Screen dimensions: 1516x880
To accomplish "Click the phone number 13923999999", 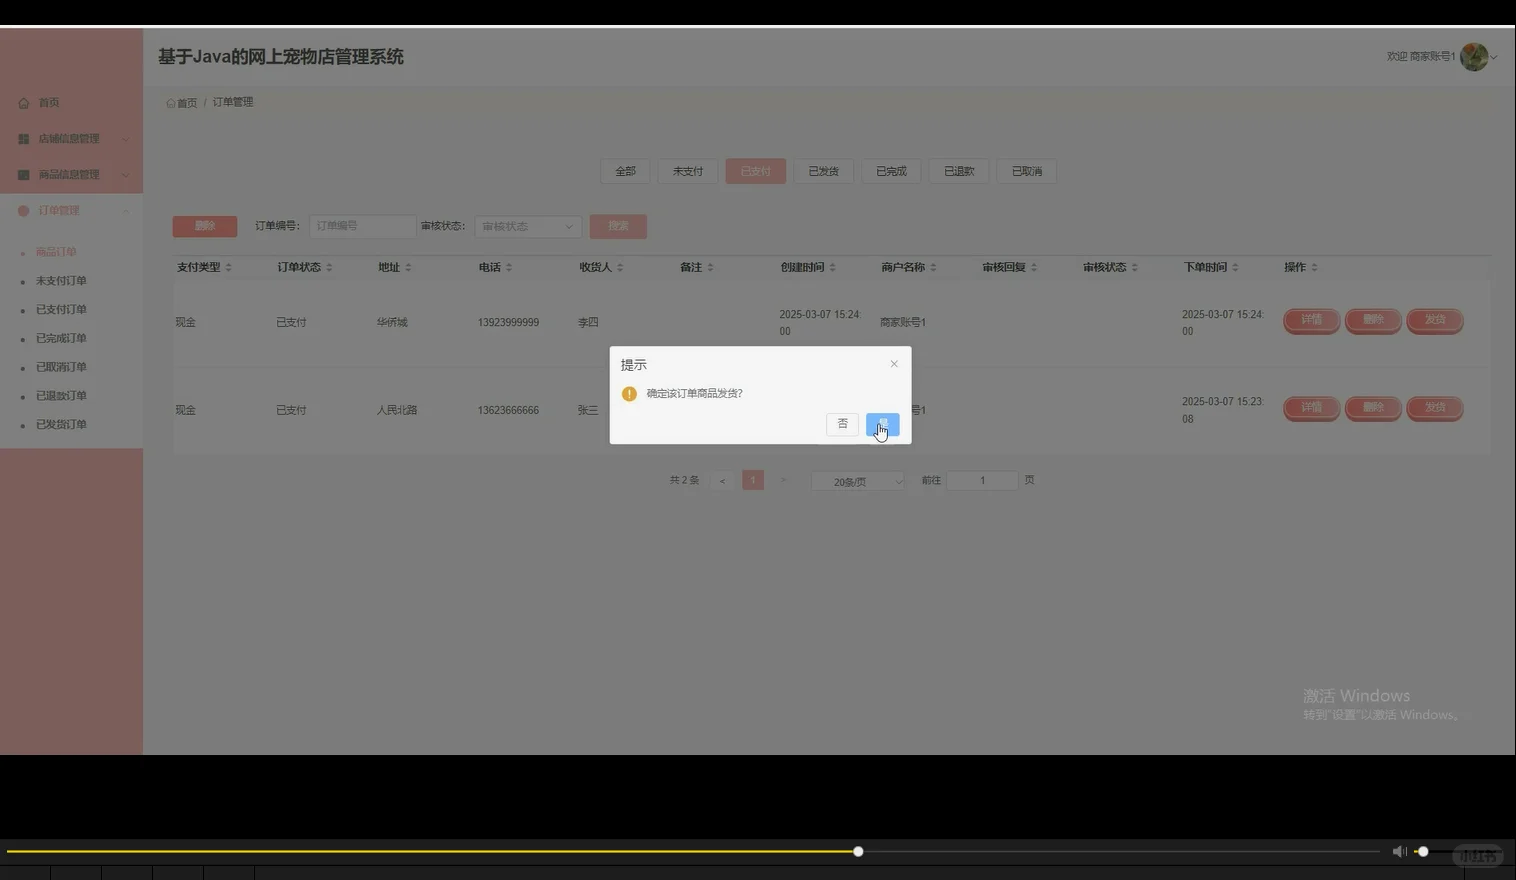I will (508, 323).
